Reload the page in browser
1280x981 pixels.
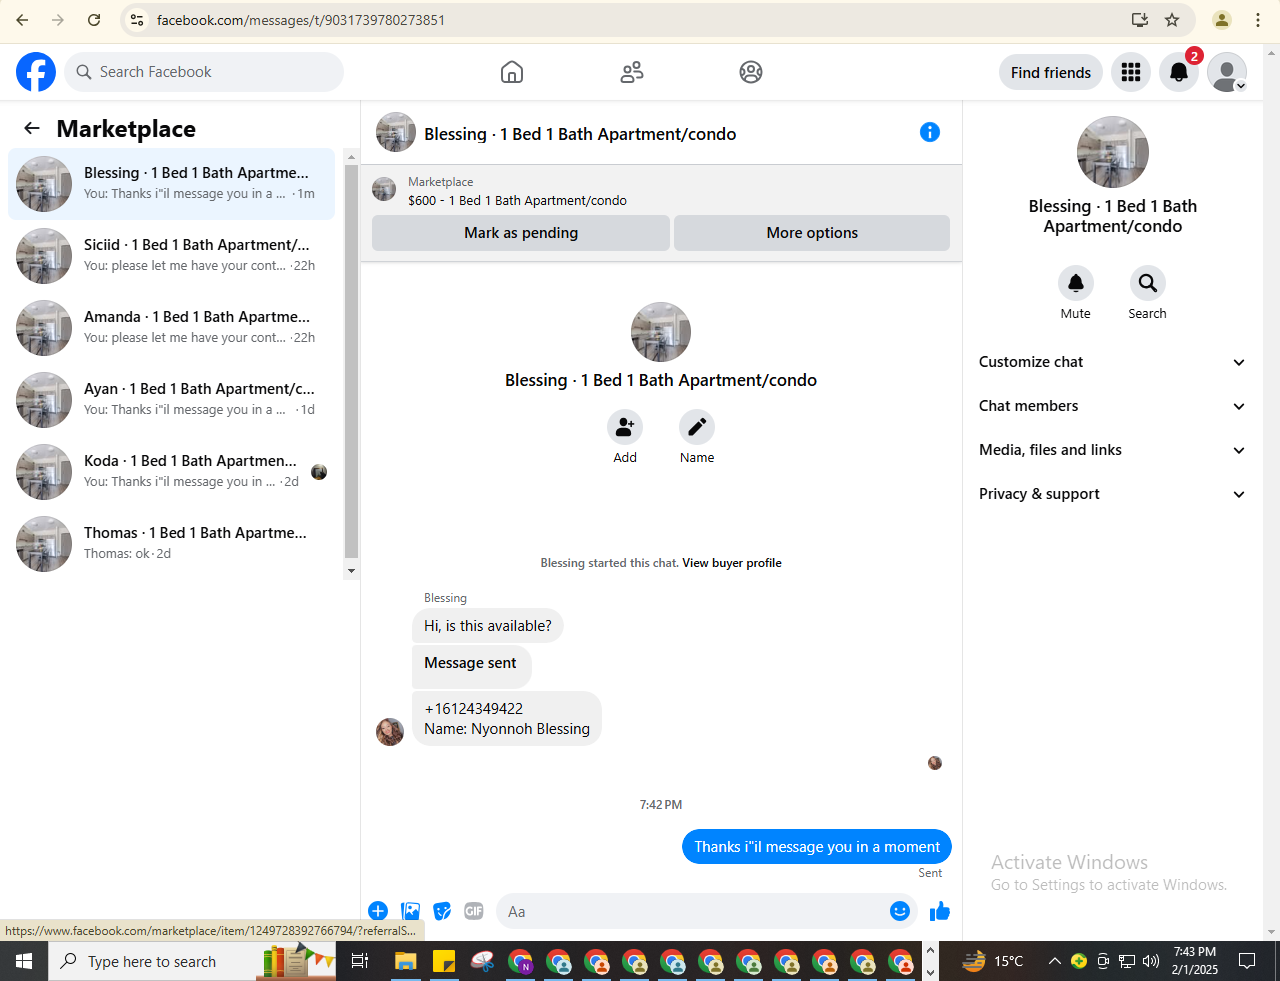(94, 20)
